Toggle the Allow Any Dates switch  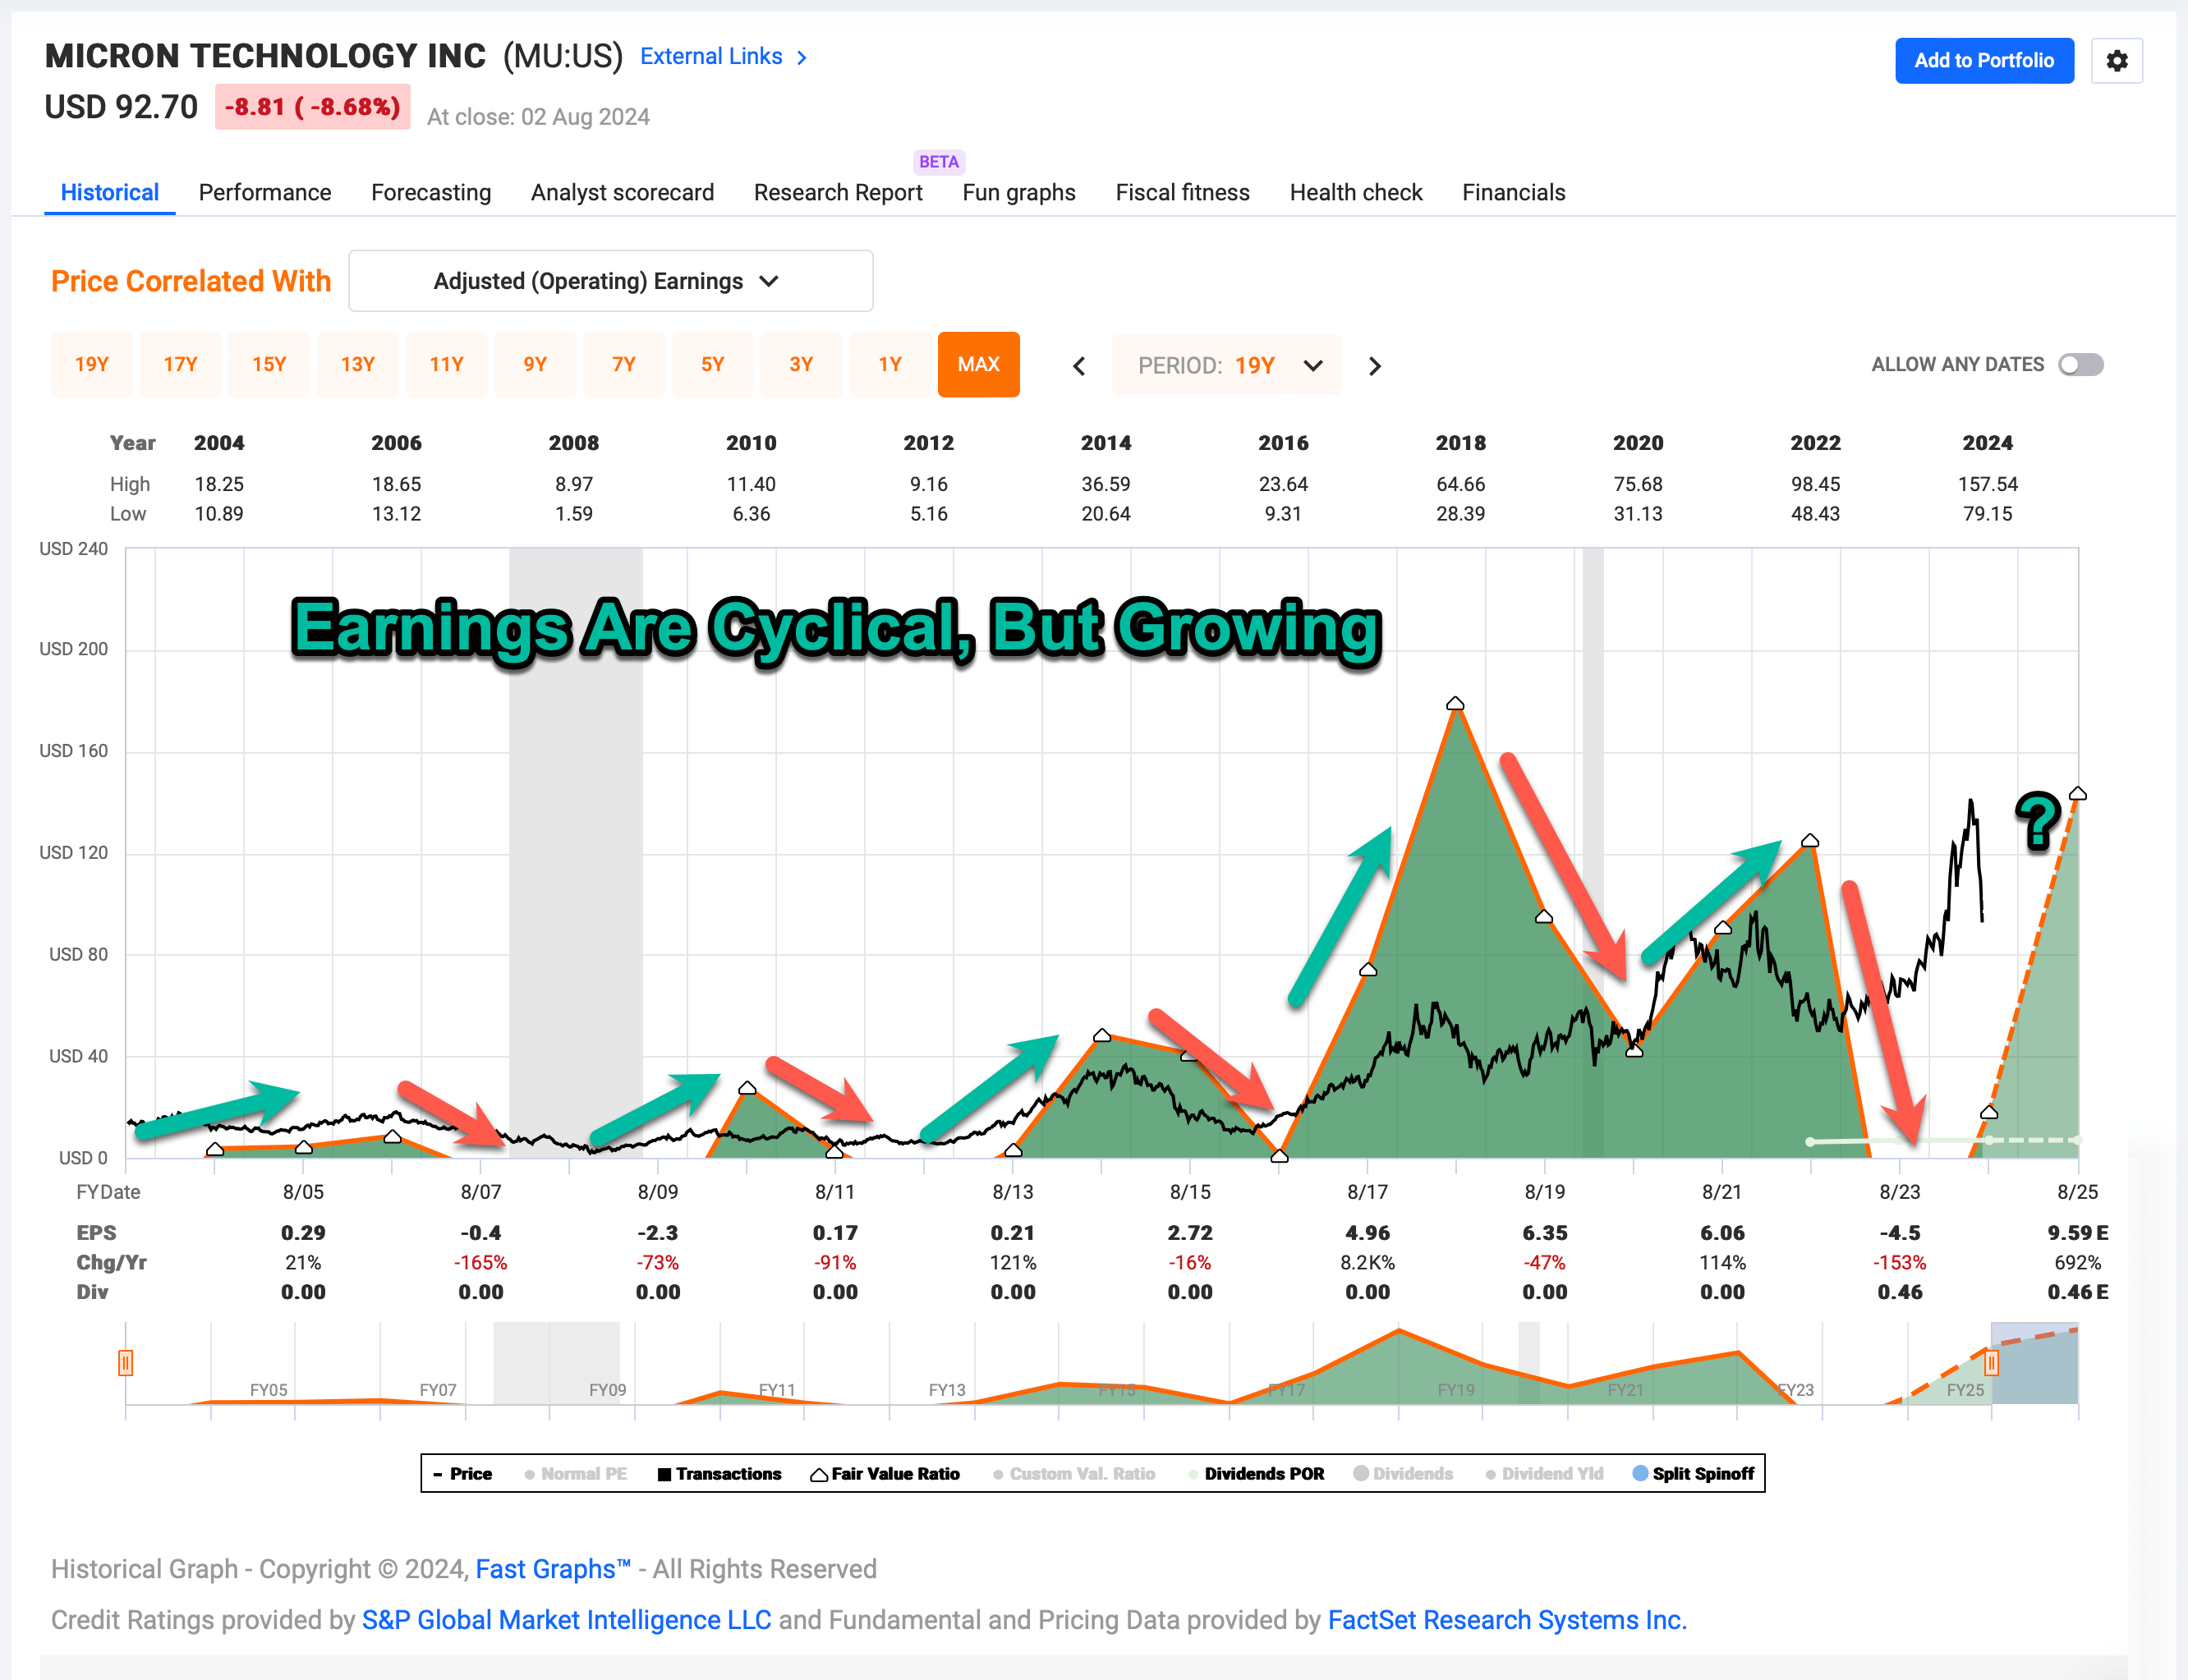coord(2080,365)
